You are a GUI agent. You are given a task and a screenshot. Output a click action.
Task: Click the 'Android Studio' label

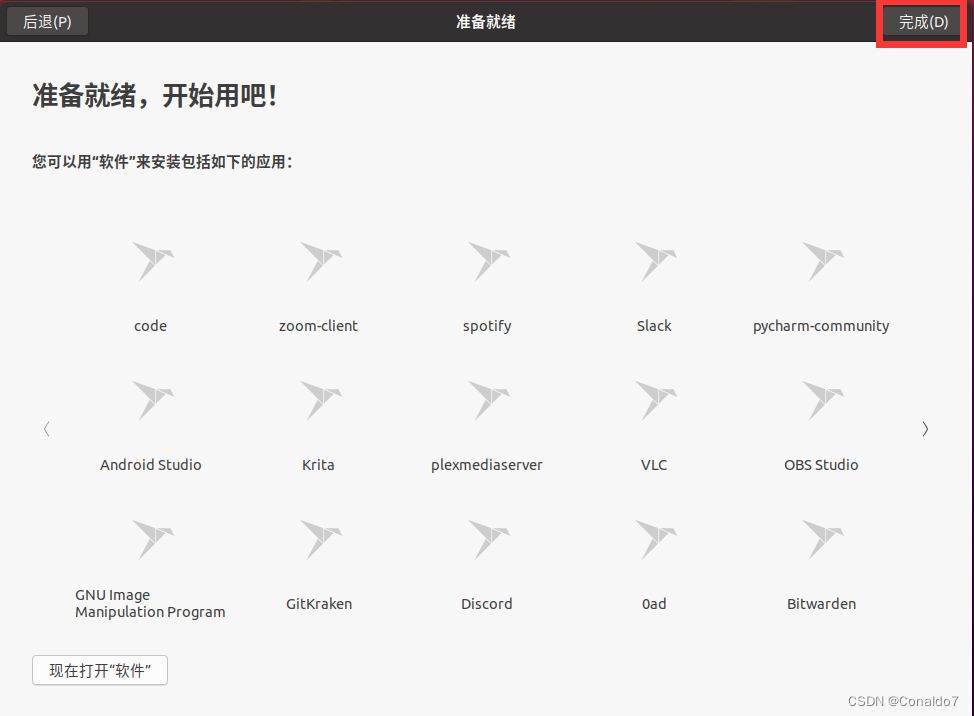(151, 465)
